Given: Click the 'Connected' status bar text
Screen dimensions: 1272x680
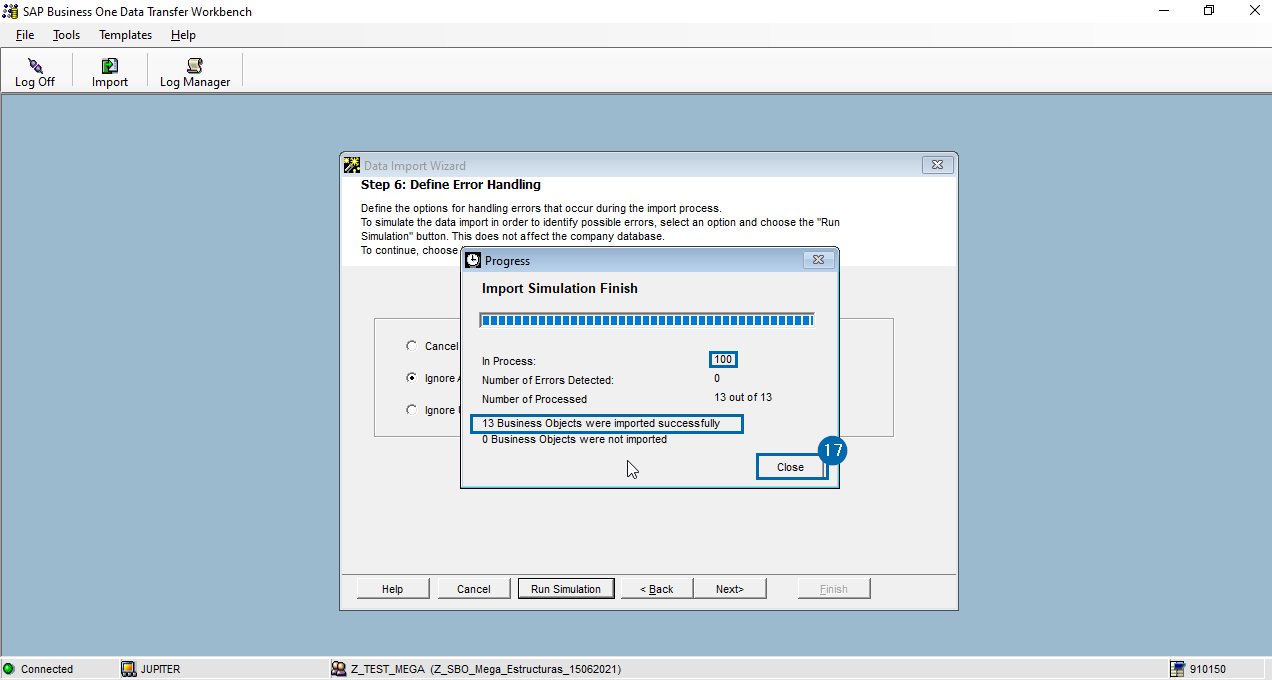Looking at the screenshot, I should click(x=47, y=669).
